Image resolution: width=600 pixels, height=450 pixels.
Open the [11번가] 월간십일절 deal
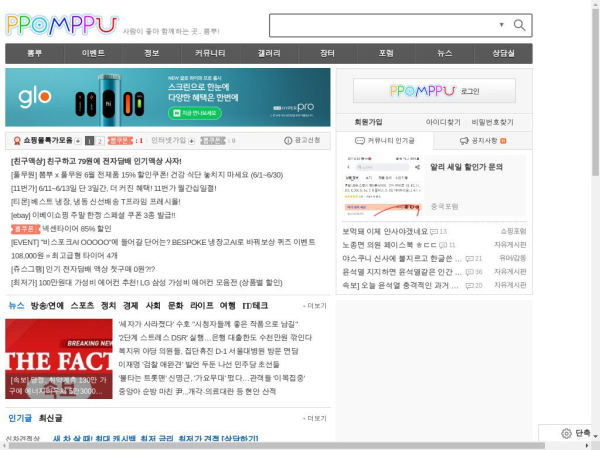coord(114,188)
